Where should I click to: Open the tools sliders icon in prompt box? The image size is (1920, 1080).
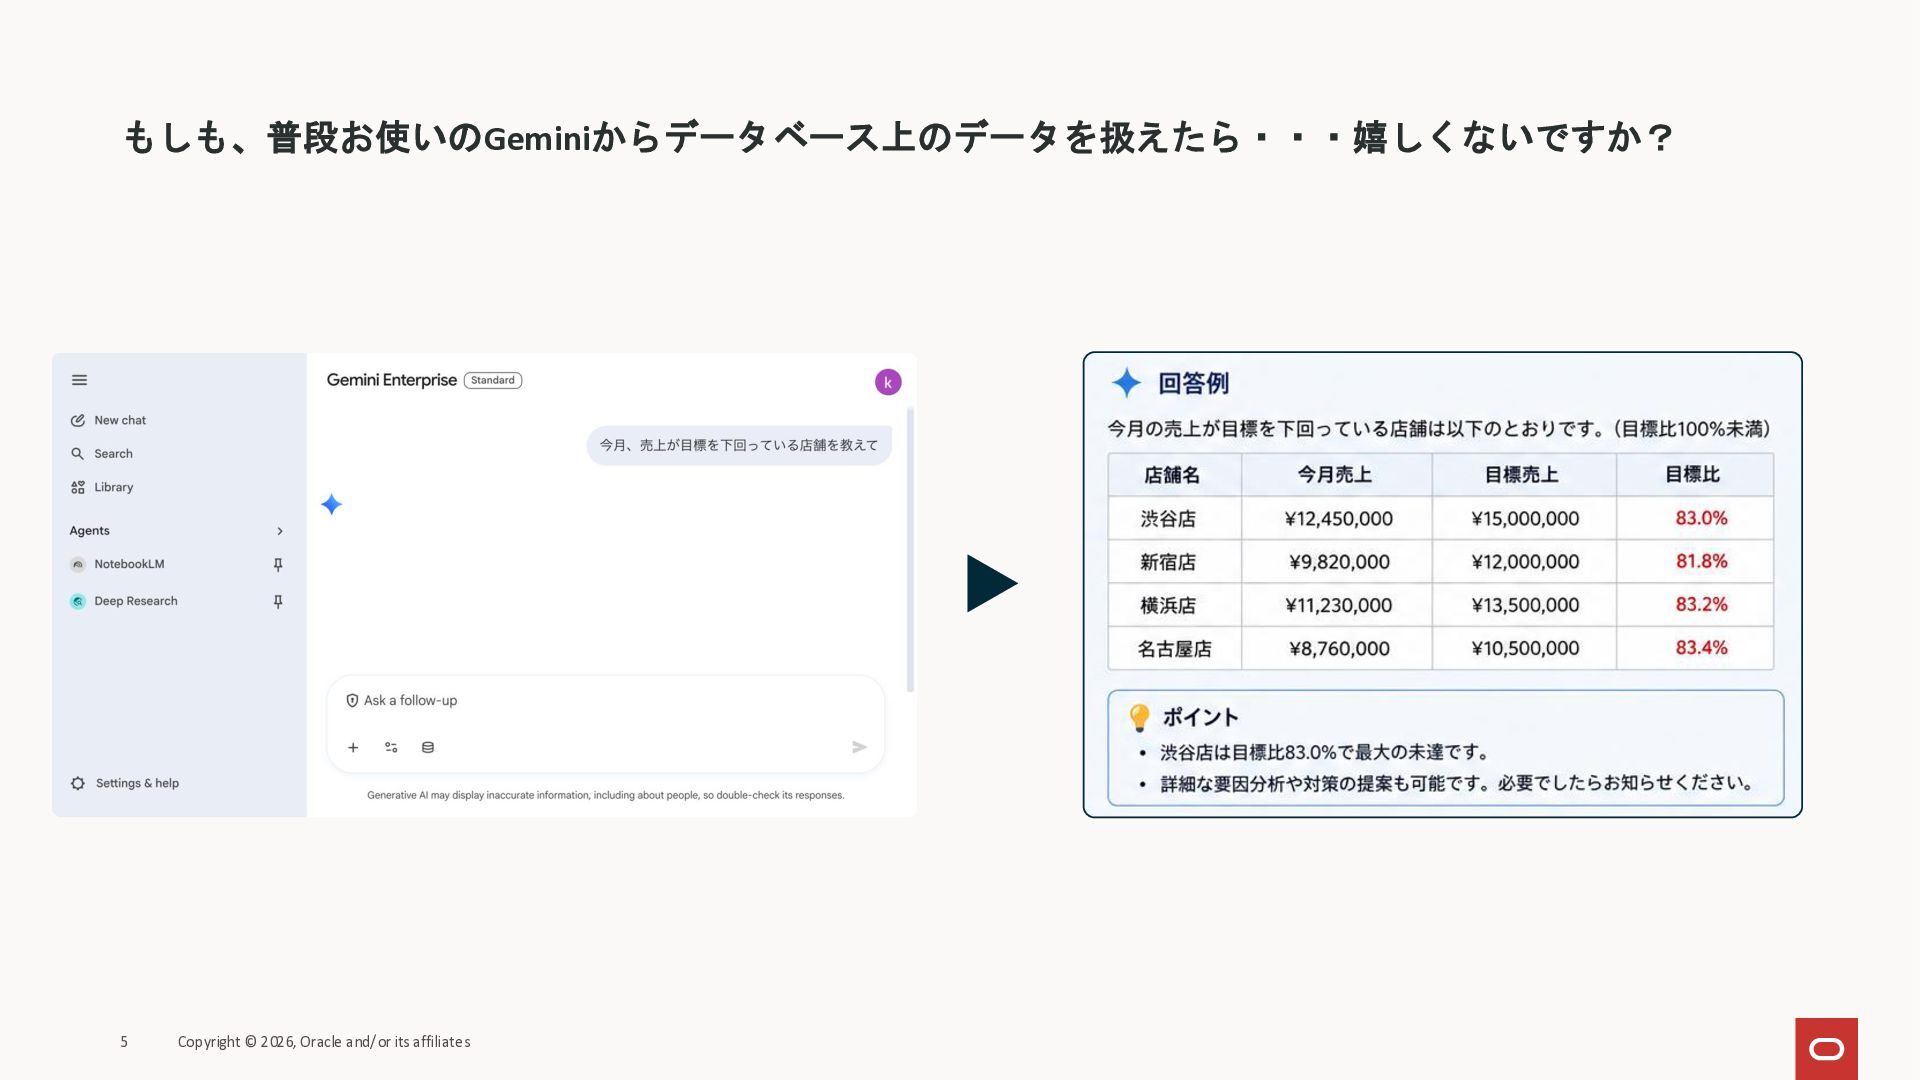pos(391,748)
